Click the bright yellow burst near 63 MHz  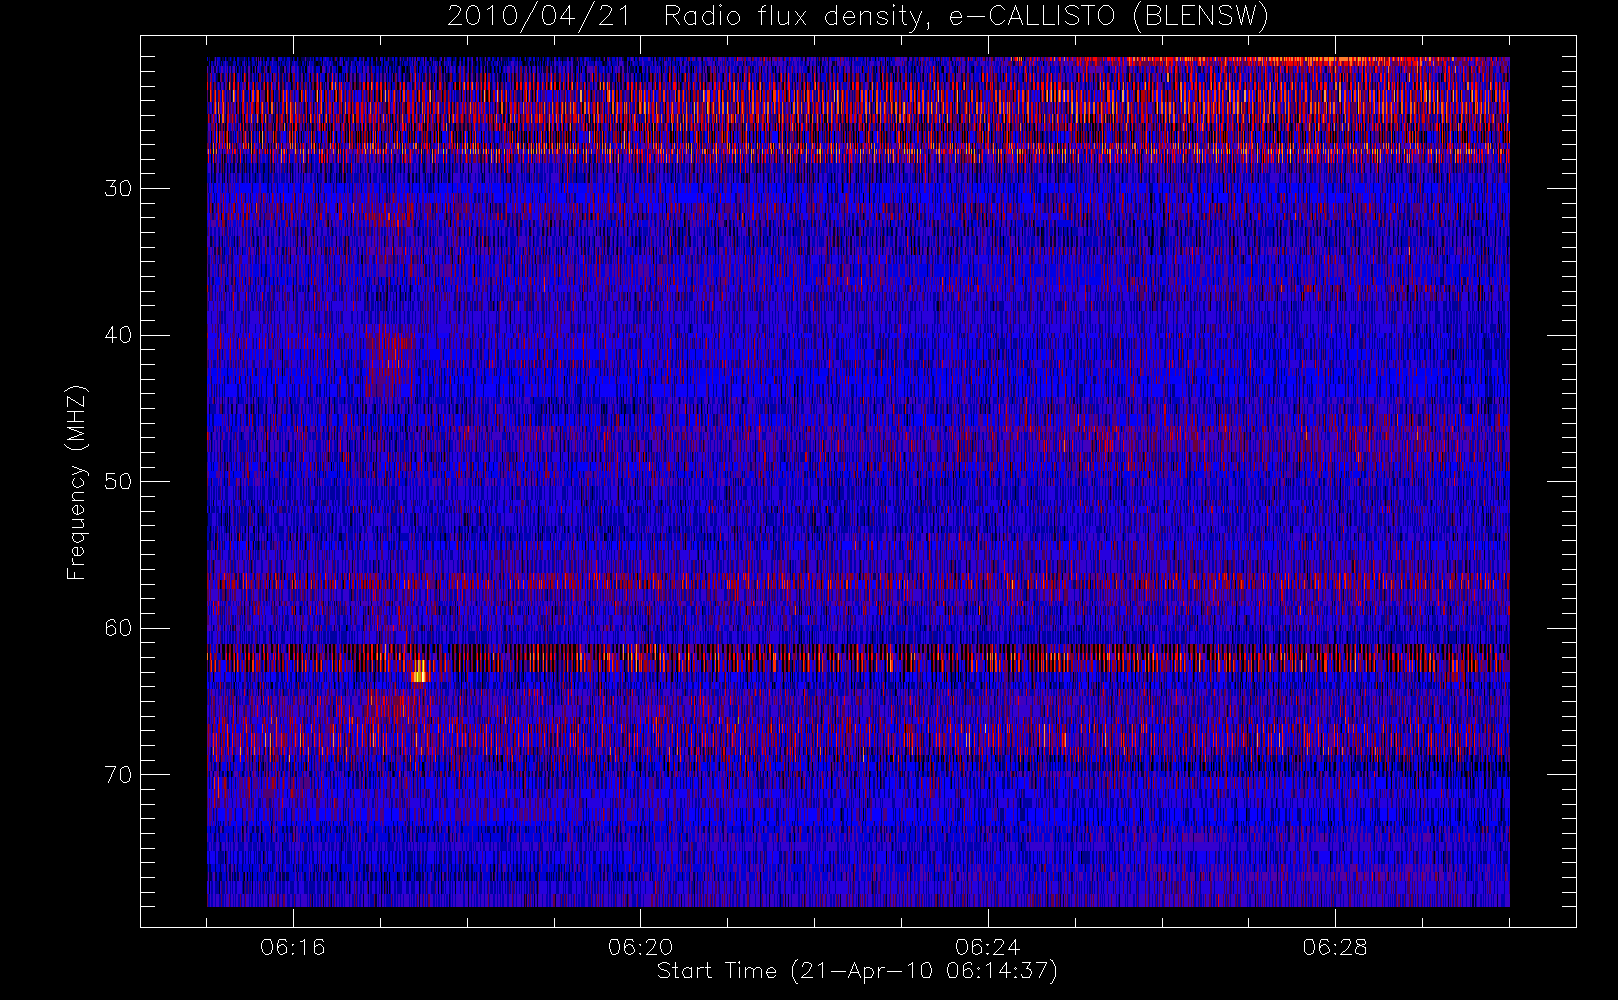pyautogui.click(x=420, y=671)
